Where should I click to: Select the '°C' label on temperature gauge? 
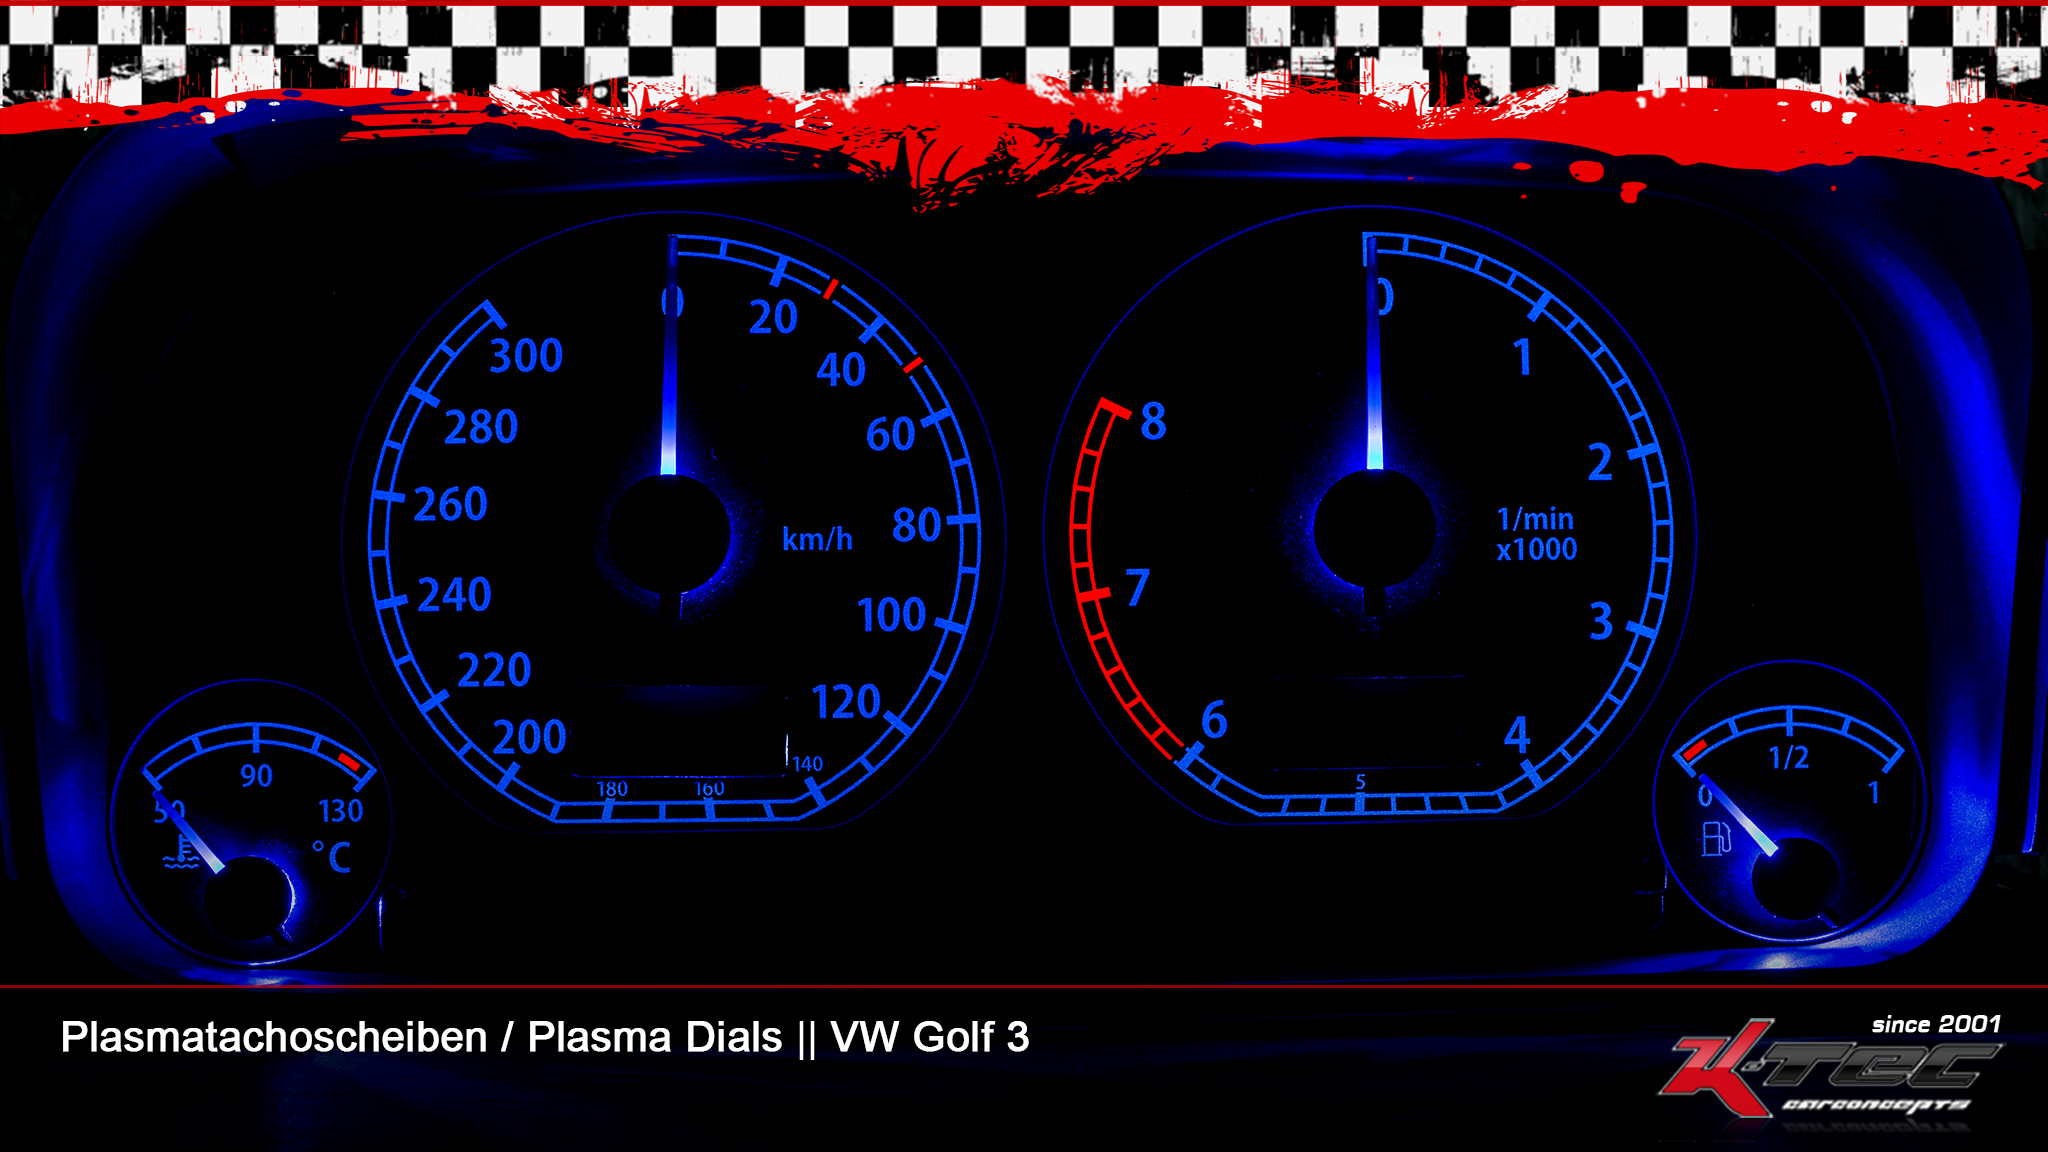click(x=332, y=857)
